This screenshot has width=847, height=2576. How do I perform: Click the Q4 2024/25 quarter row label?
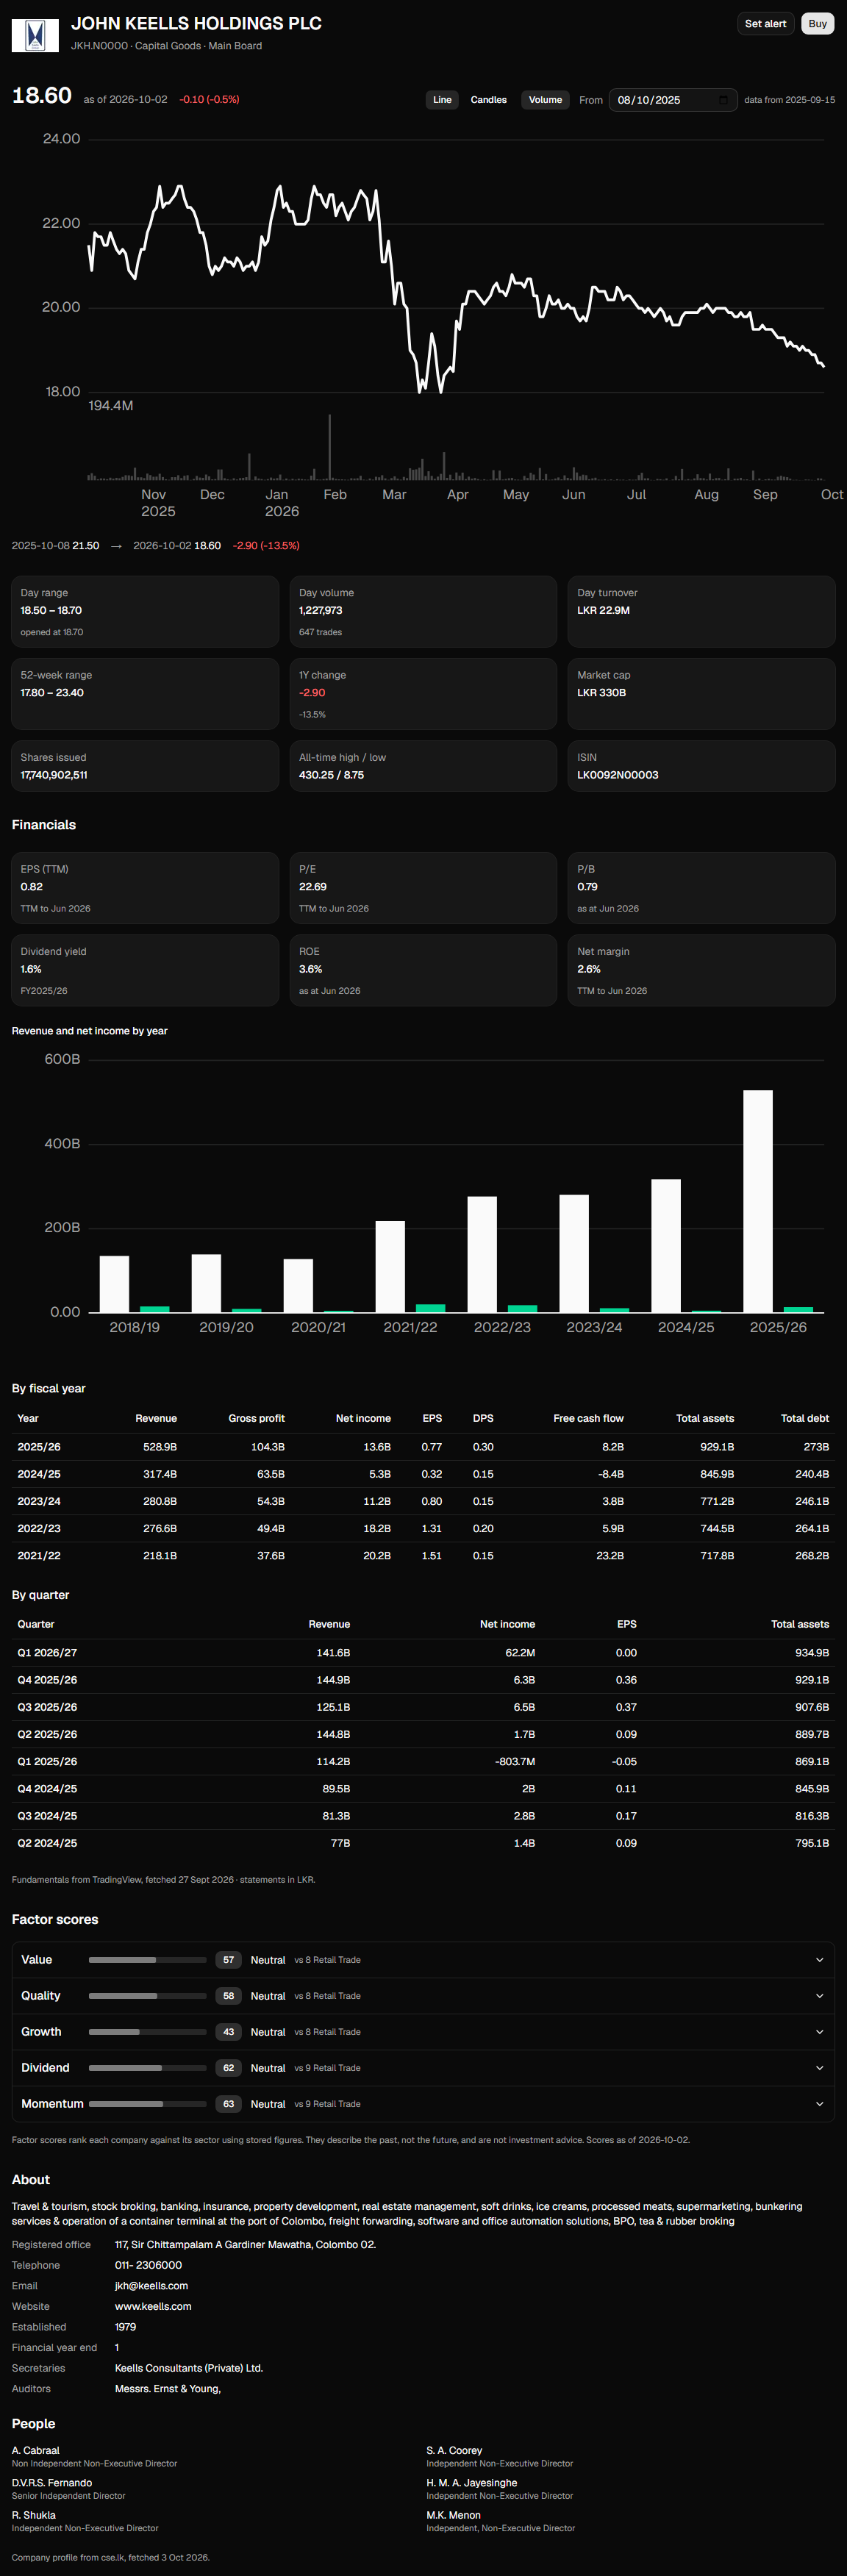(x=47, y=1788)
